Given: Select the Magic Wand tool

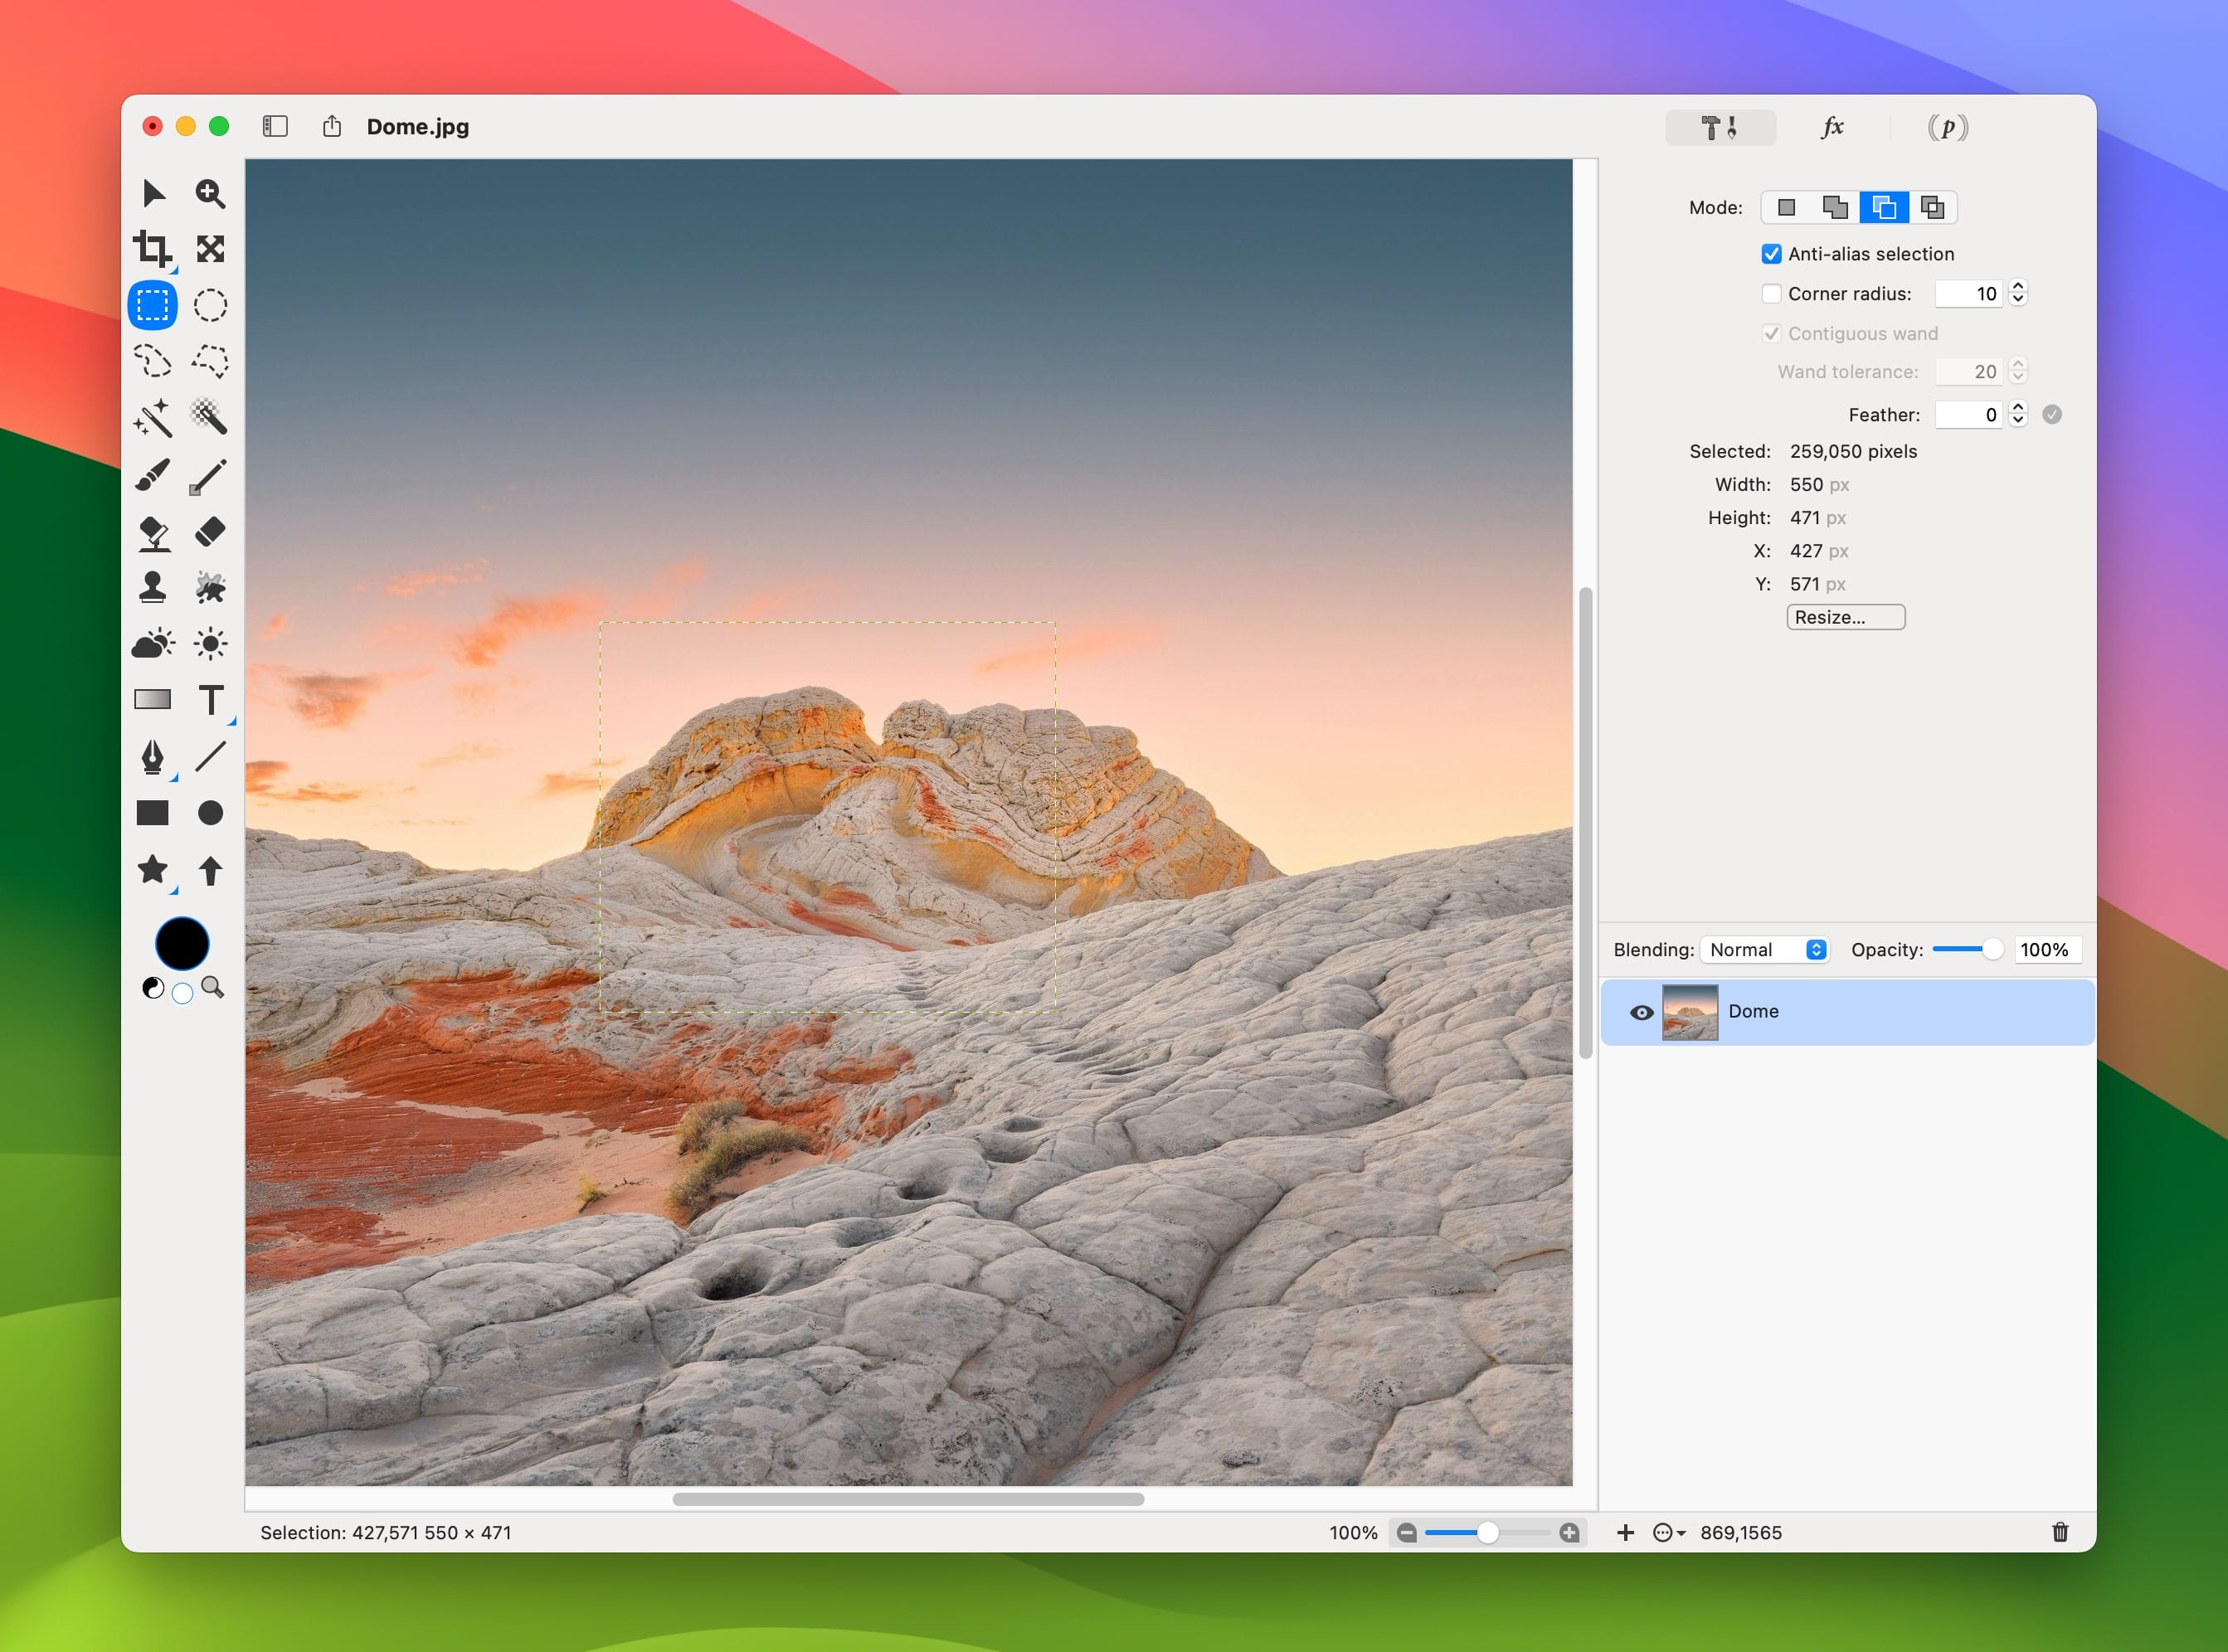Looking at the screenshot, I should [x=152, y=418].
